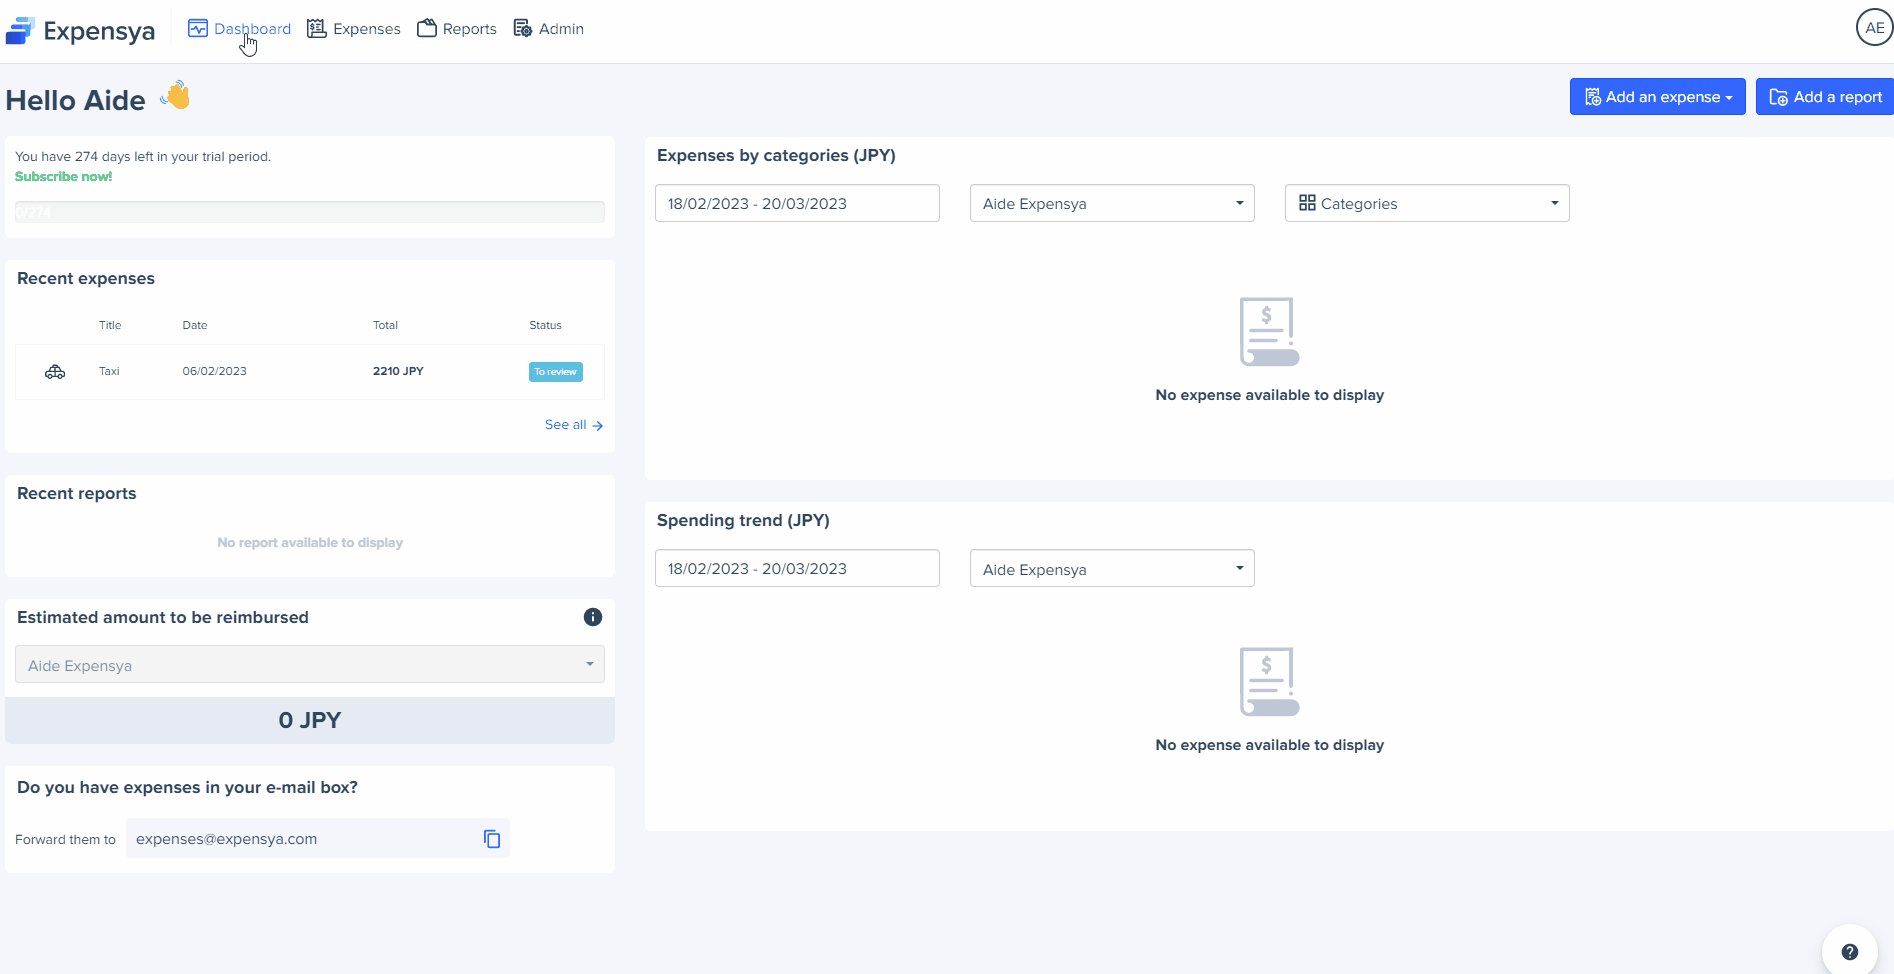Screen dimensions: 1894x974
Task: Expand the Categories dropdown
Action: 1426,204
